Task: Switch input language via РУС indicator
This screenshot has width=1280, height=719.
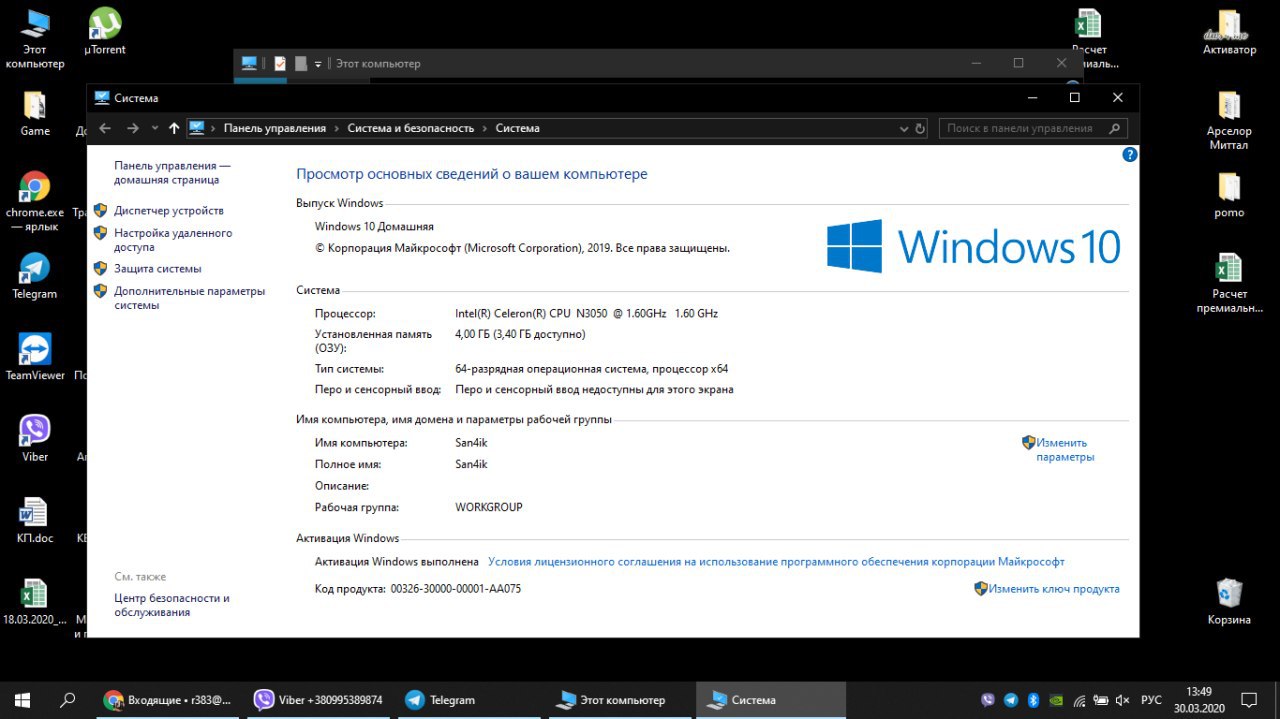Action: (1152, 700)
